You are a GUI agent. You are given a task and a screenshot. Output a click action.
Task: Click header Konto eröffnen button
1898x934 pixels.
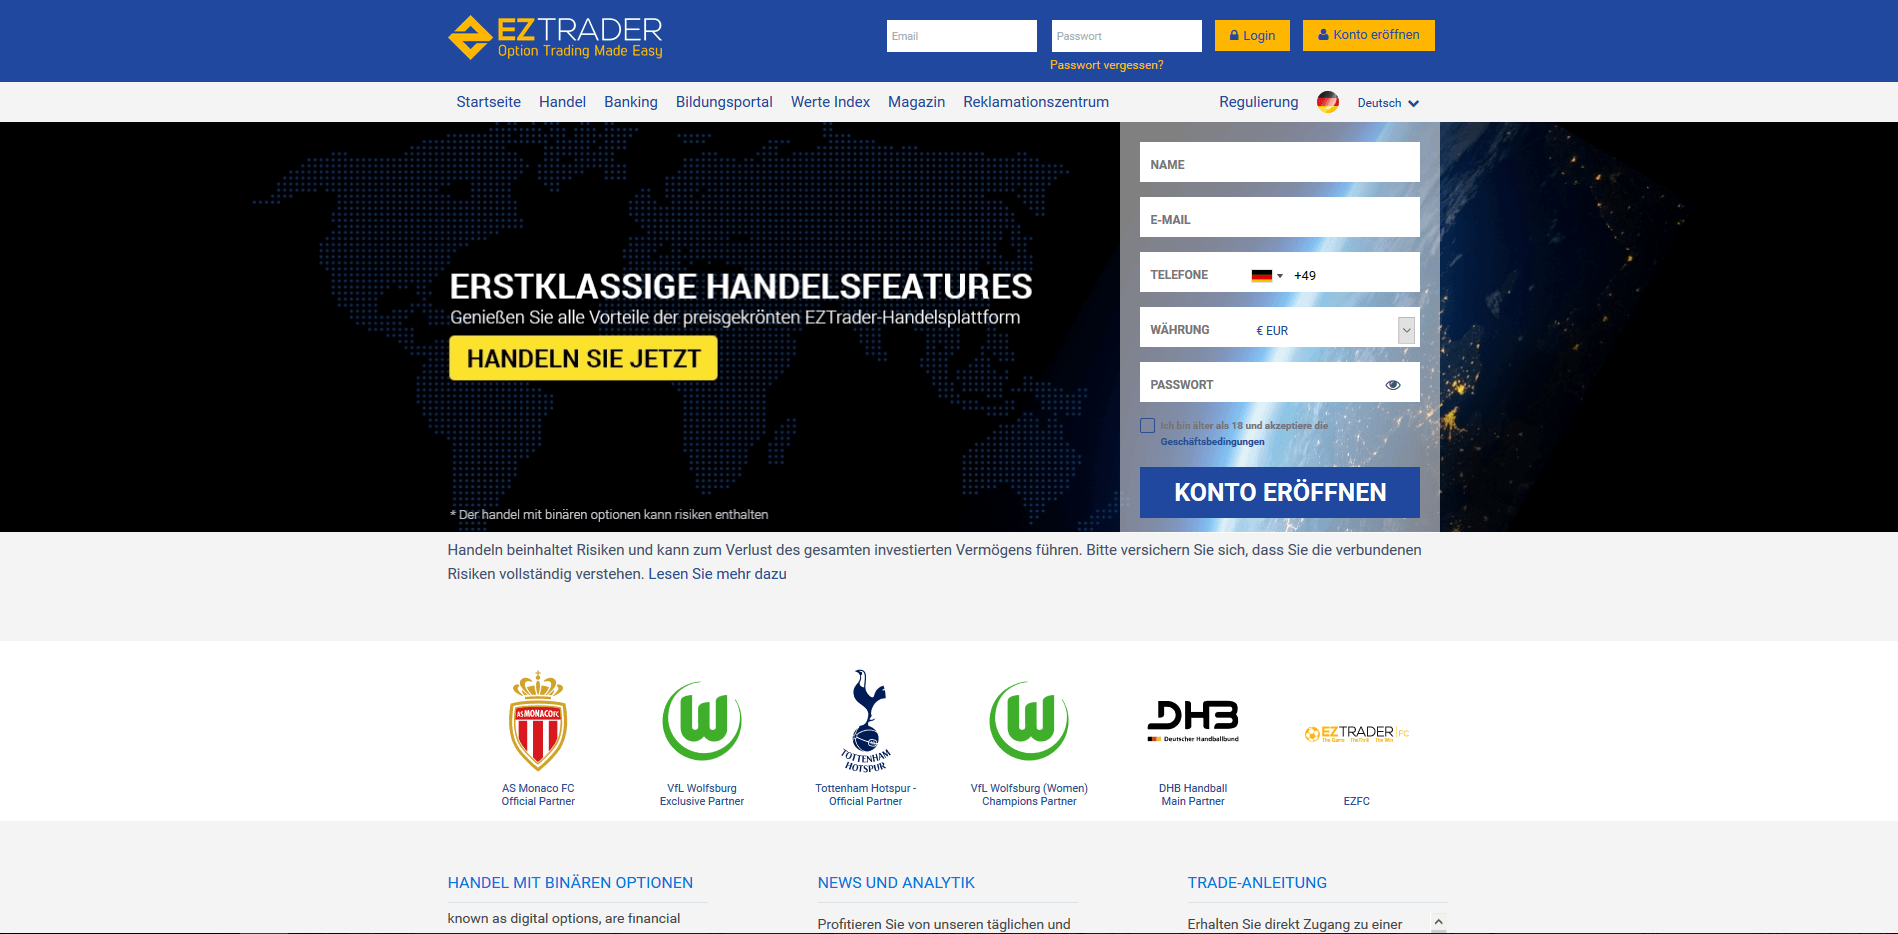[x=1369, y=35]
